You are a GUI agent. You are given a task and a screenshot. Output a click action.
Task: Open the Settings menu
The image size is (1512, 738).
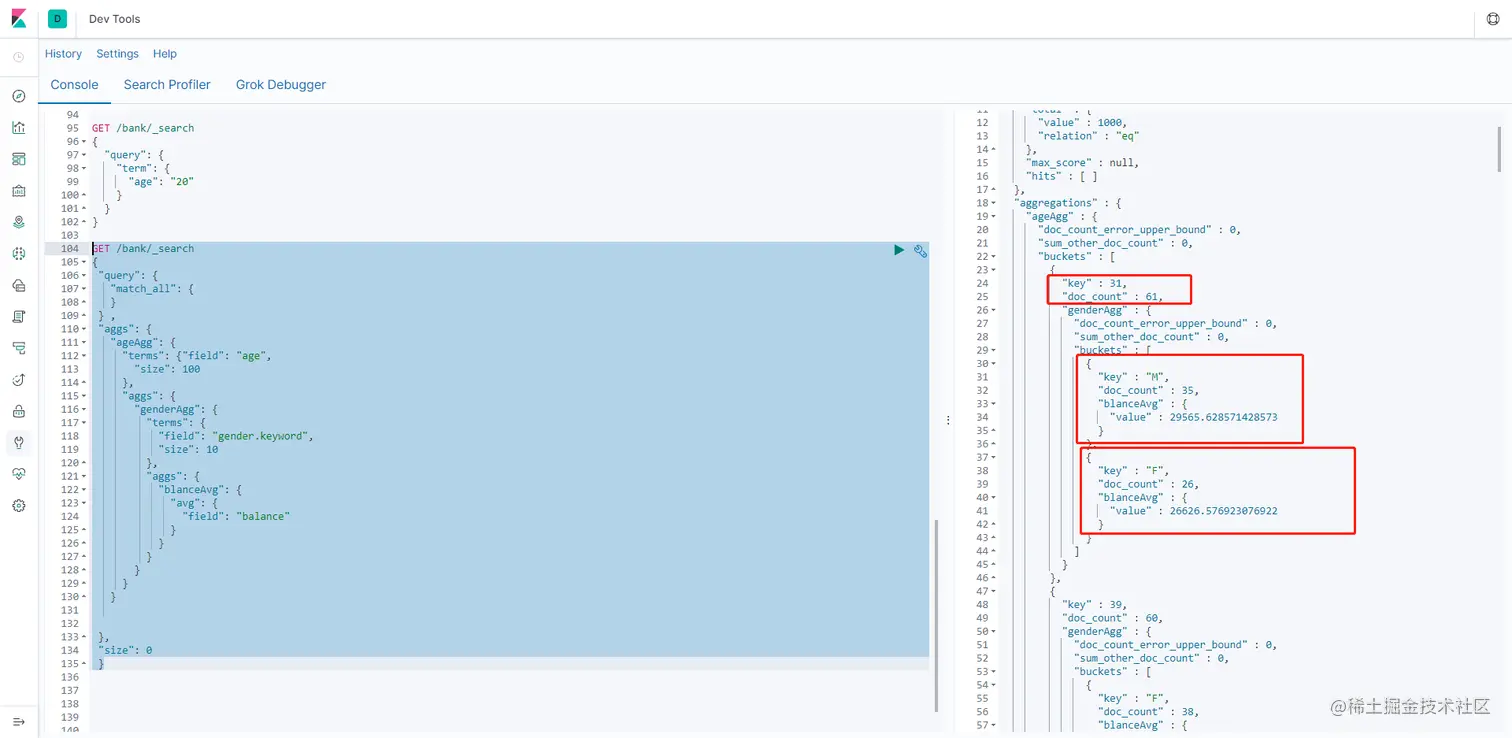[117, 54]
